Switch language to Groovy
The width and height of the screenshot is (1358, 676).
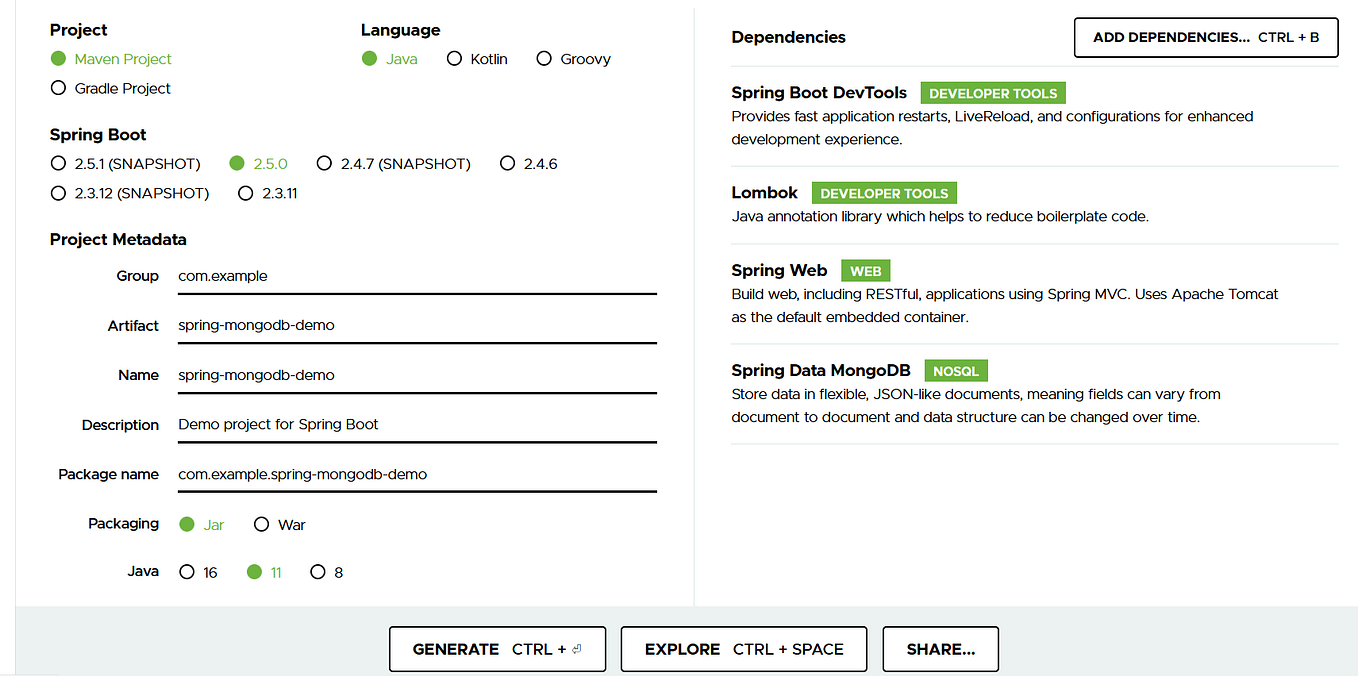(544, 58)
